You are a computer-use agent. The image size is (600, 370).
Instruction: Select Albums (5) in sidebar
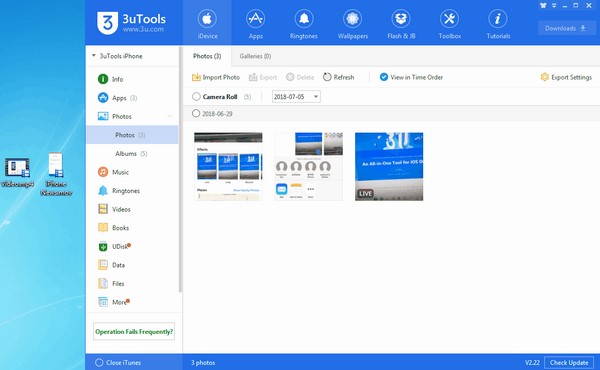[x=132, y=153]
